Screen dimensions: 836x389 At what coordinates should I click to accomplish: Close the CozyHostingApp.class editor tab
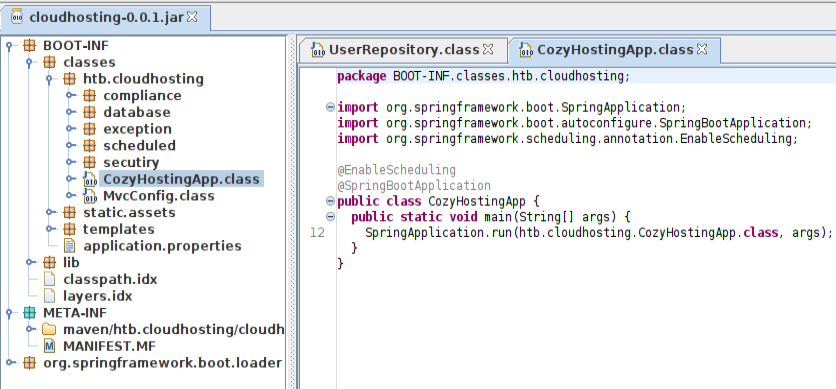(702, 50)
